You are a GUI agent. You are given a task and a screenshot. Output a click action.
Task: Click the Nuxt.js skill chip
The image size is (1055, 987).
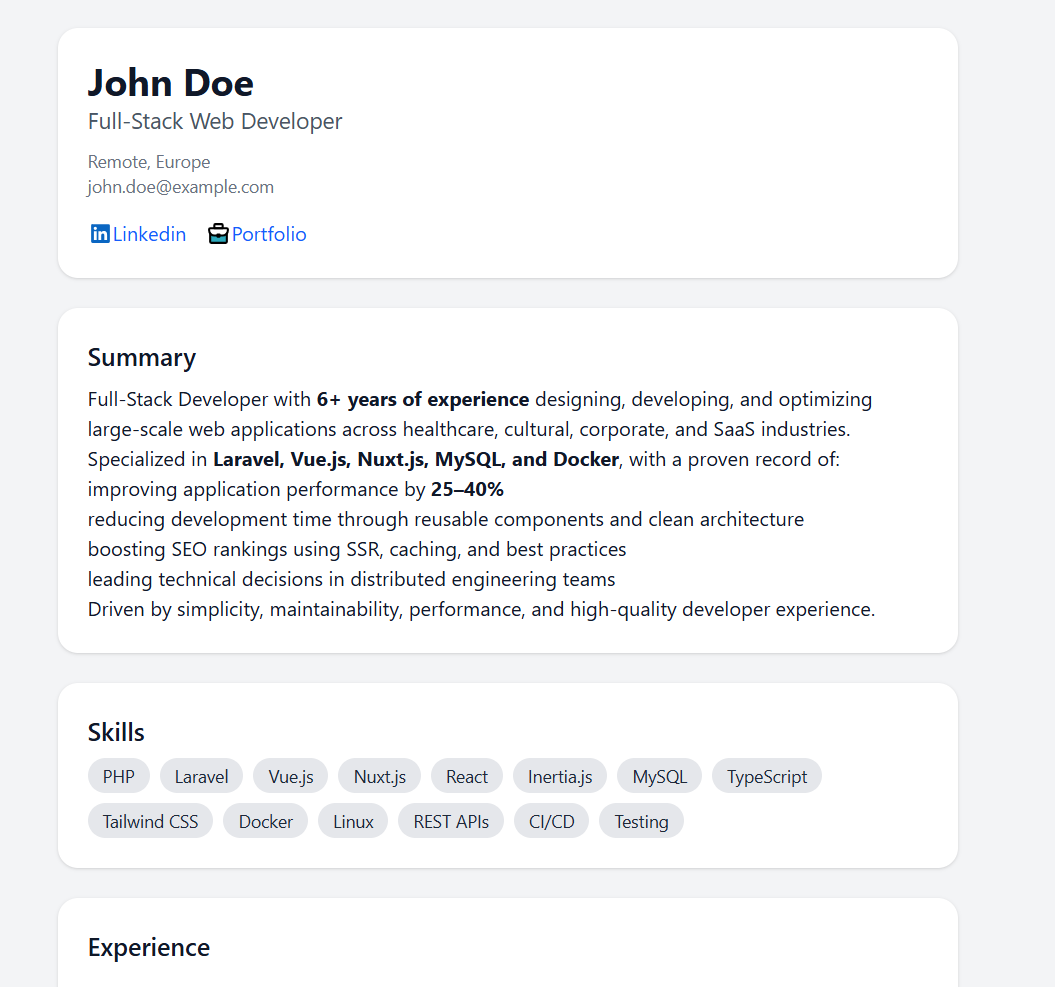379,776
